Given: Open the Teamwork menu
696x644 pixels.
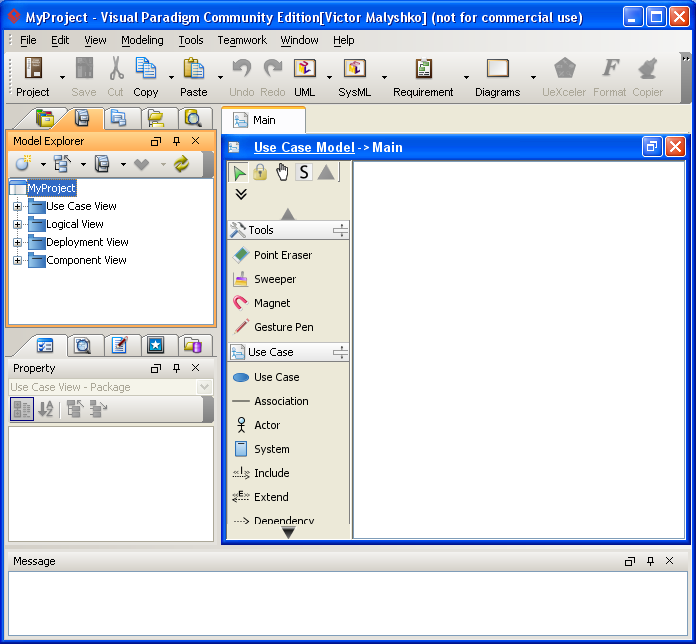Looking at the screenshot, I should (x=242, y=40).
